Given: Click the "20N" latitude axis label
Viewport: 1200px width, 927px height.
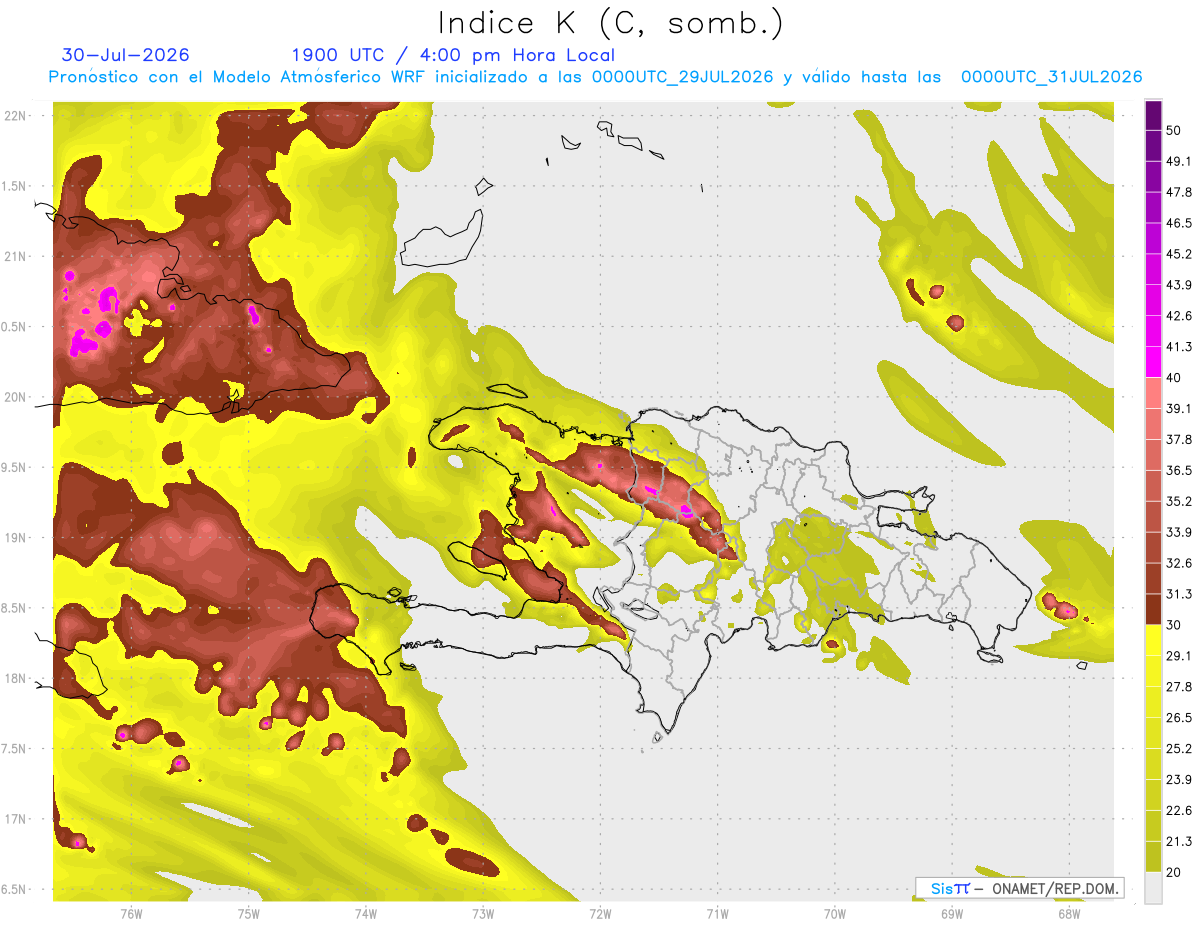Looking at the screenshot, I should [17, 397].
